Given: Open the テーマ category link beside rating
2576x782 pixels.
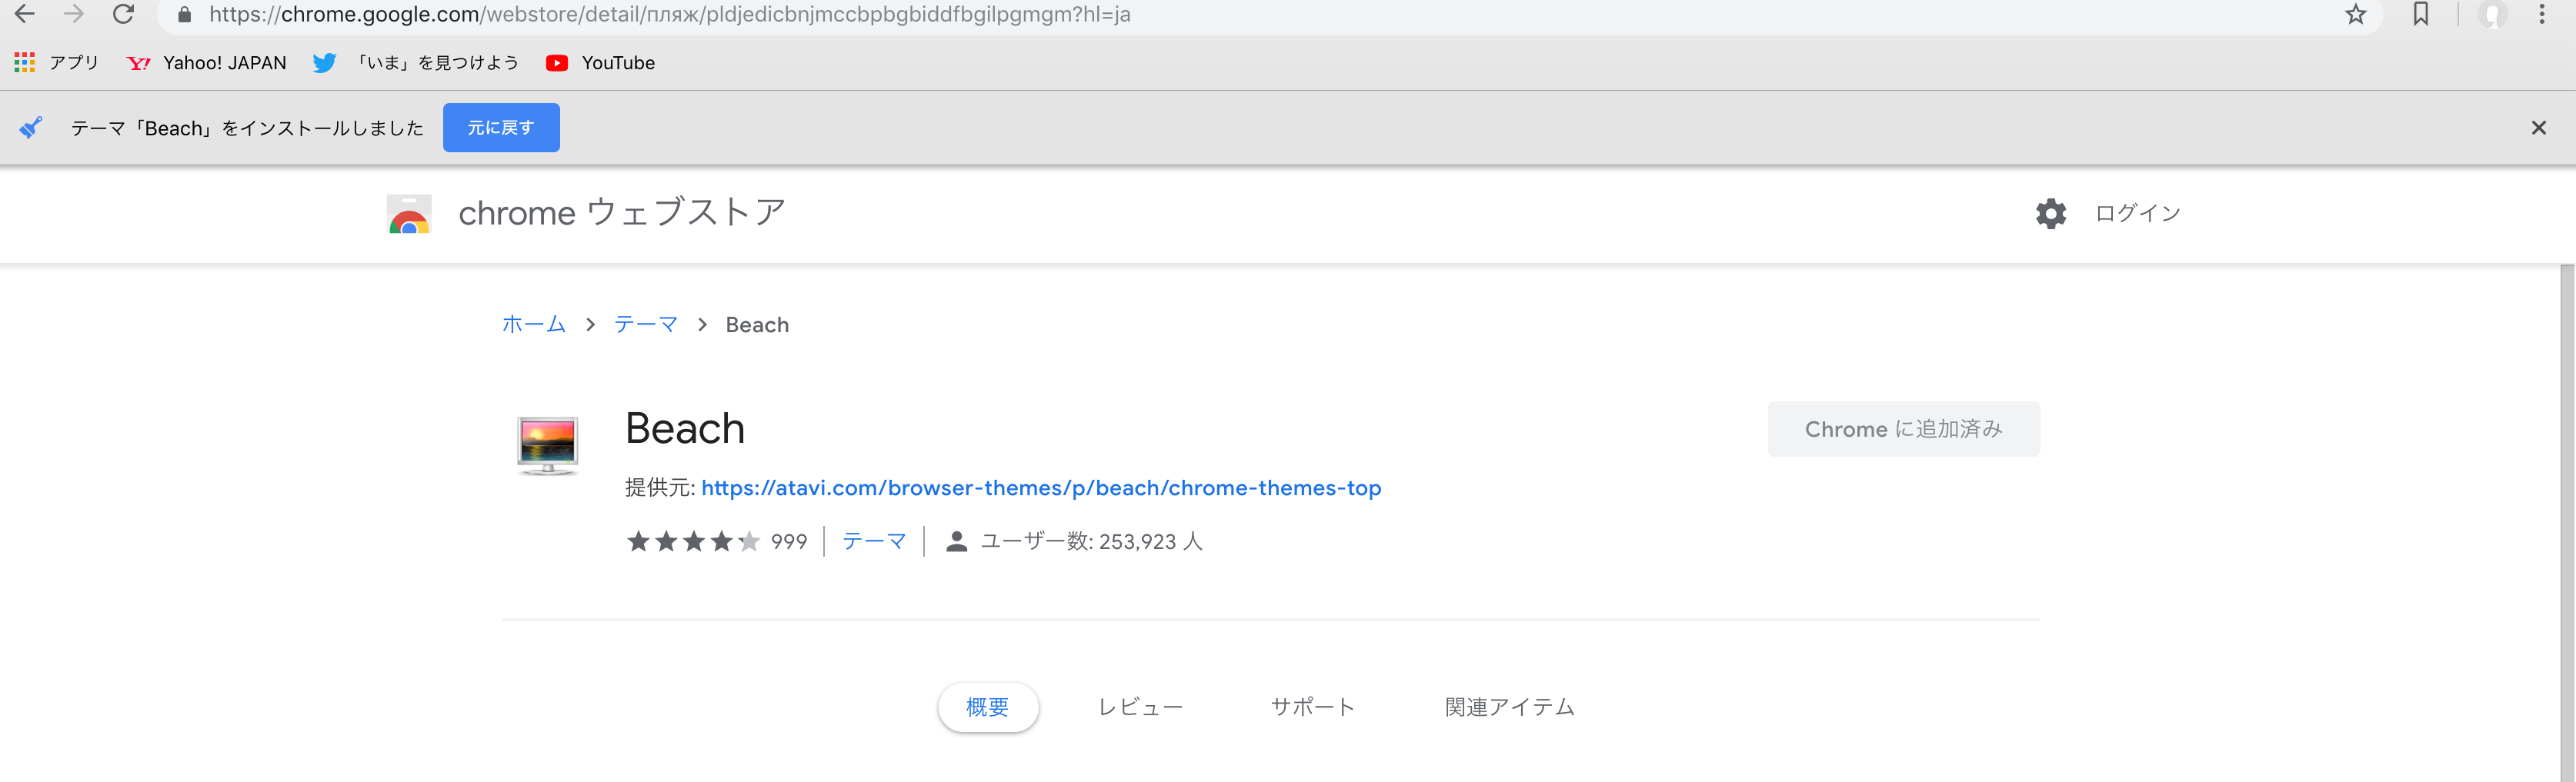Looking at the screenshot, I should pos(874,541).
